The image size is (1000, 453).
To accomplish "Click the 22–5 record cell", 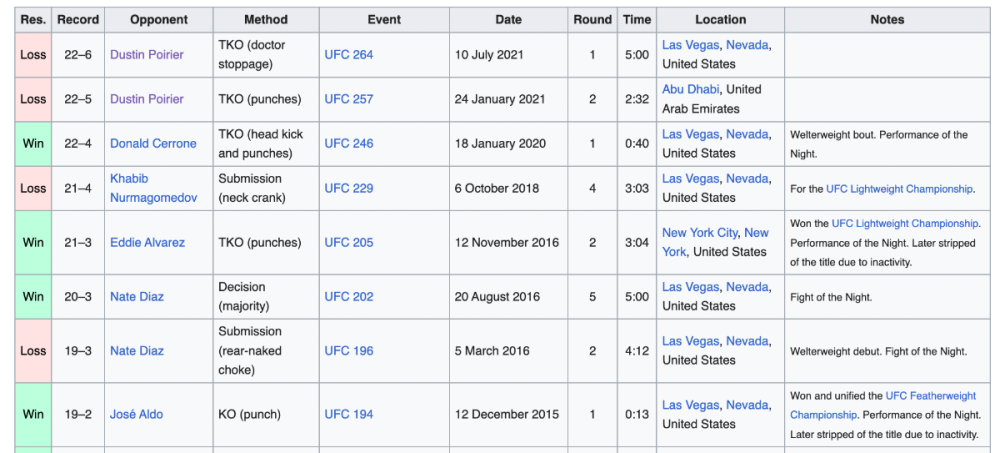I will [78, 99].
